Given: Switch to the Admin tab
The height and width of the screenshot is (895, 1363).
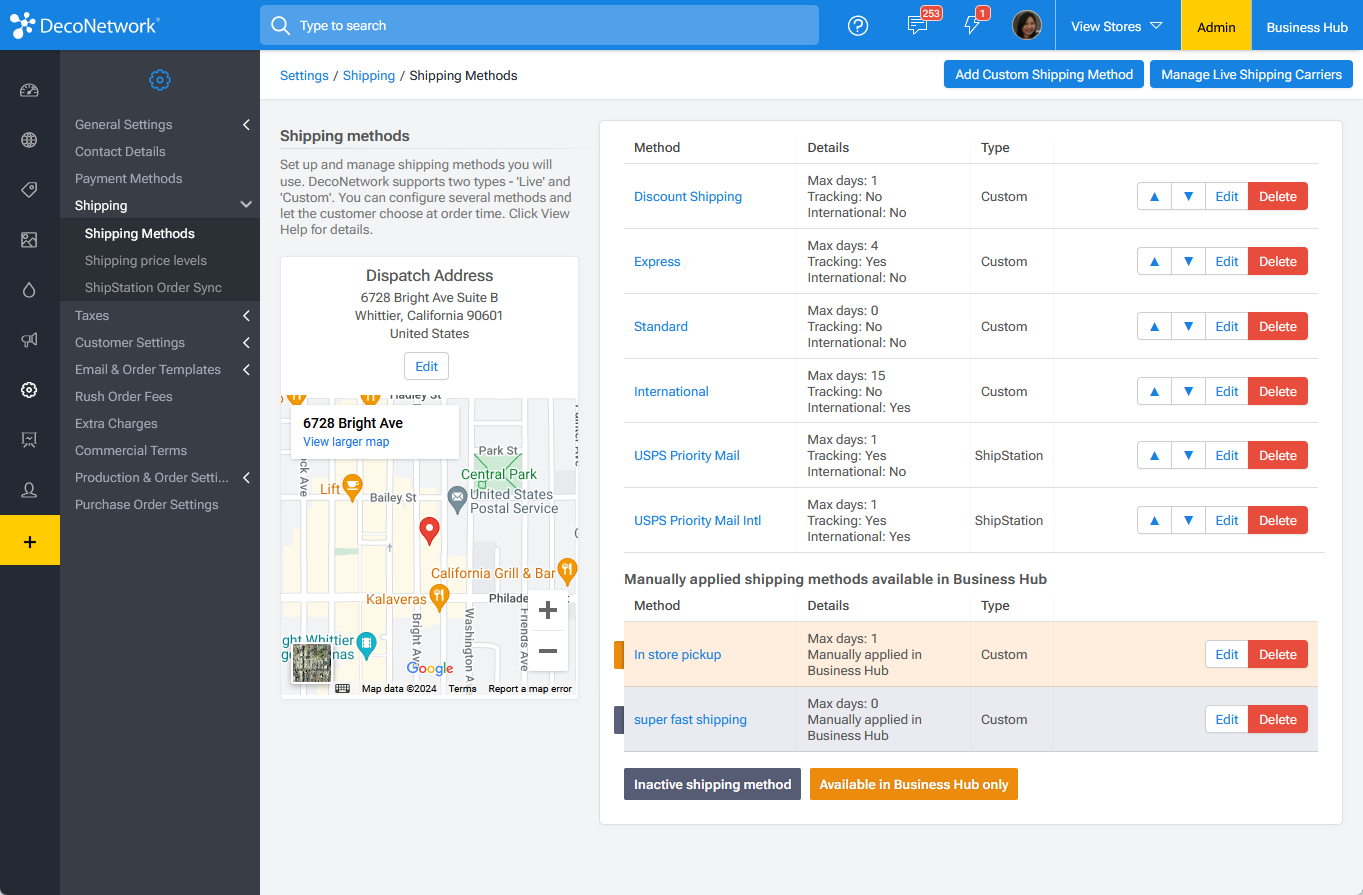Looking at the screenshot, I should [x=1216, y=26].
